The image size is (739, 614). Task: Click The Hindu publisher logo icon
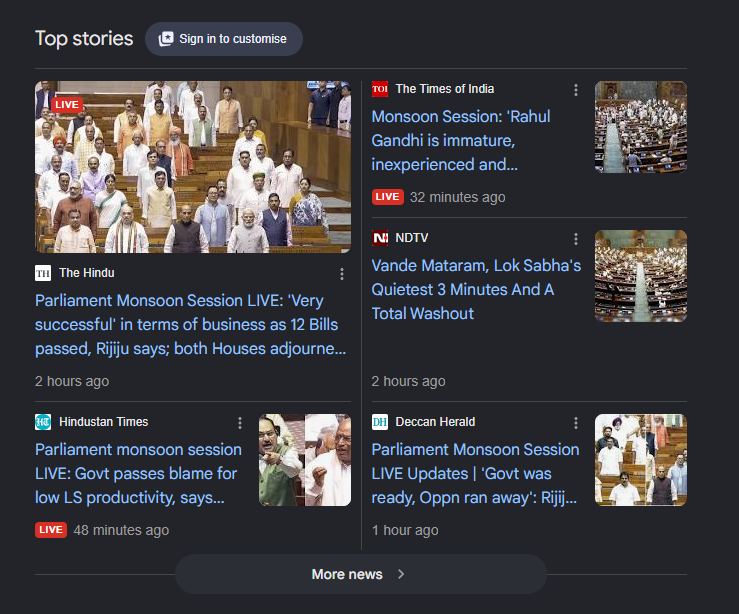tap(43, 273)
